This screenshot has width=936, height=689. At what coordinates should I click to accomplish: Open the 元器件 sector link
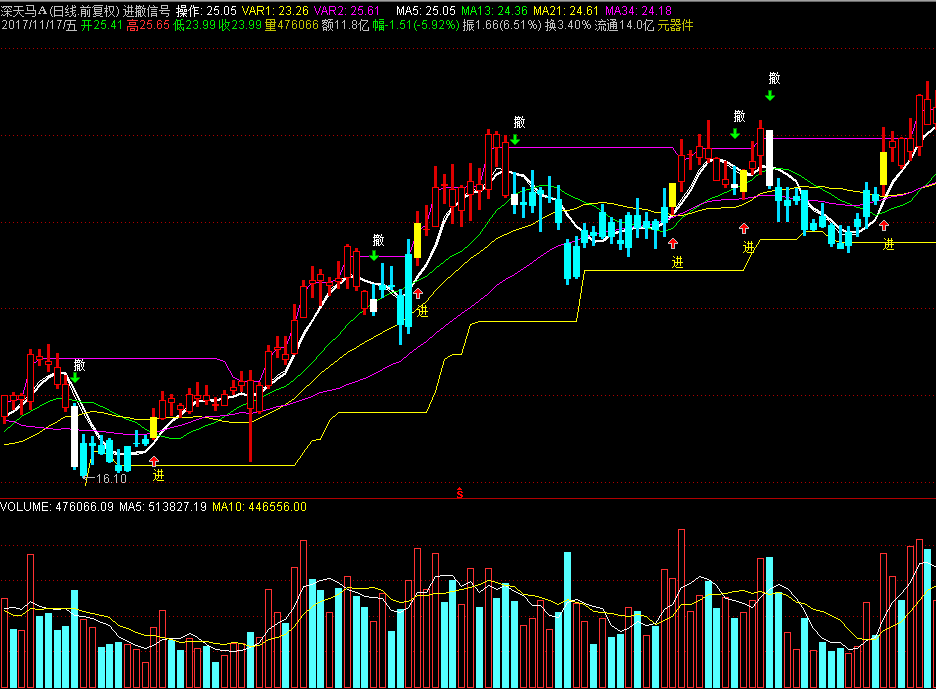pyautogui.click(x=675, y=25)
